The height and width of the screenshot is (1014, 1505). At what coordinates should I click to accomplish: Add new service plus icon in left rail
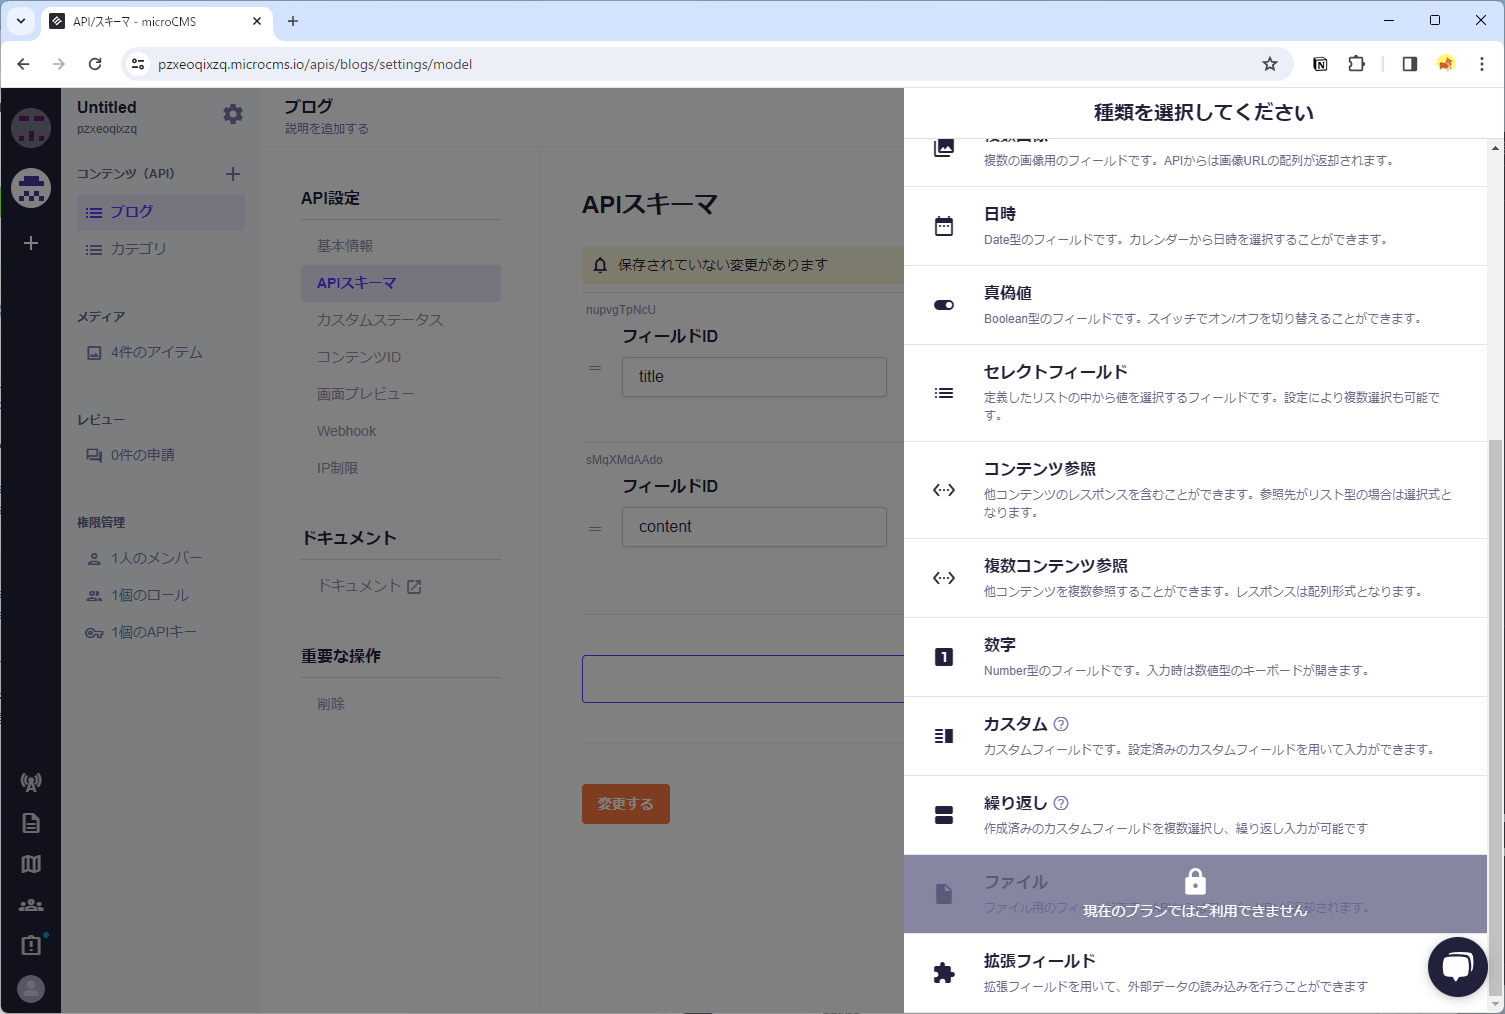point(31,243)
